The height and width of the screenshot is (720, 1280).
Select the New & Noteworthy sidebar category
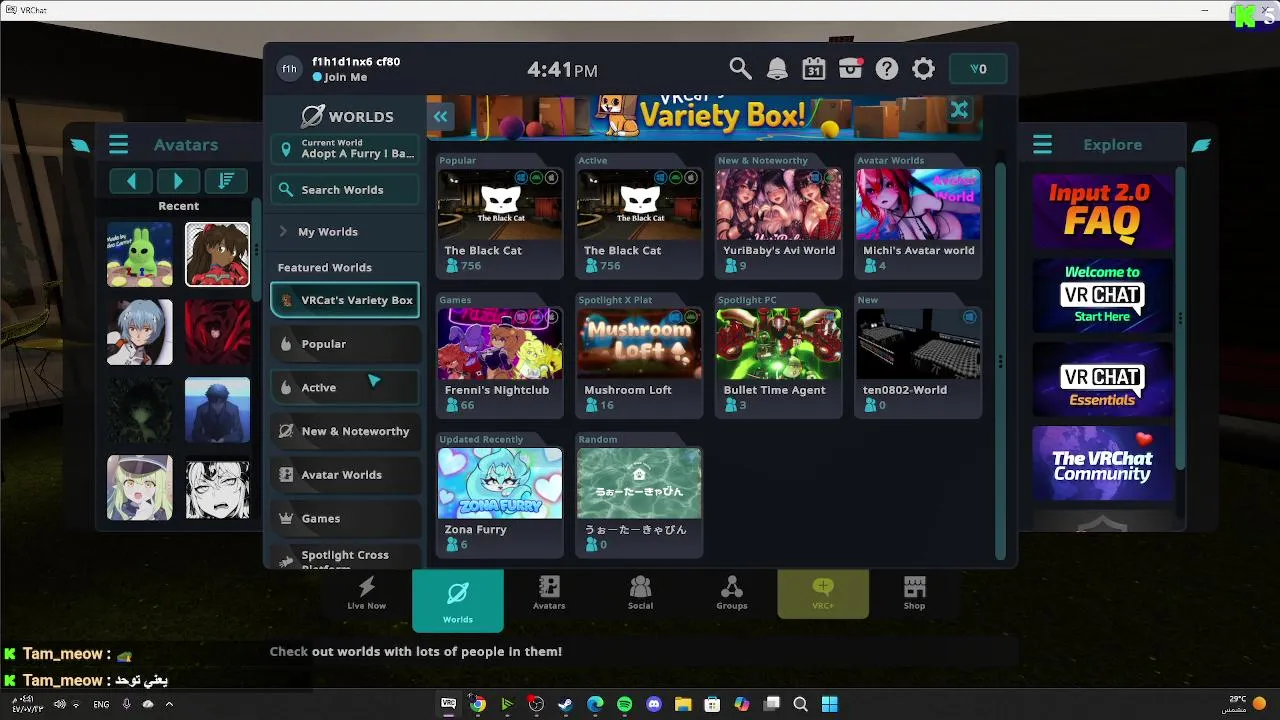click(345, 431)
